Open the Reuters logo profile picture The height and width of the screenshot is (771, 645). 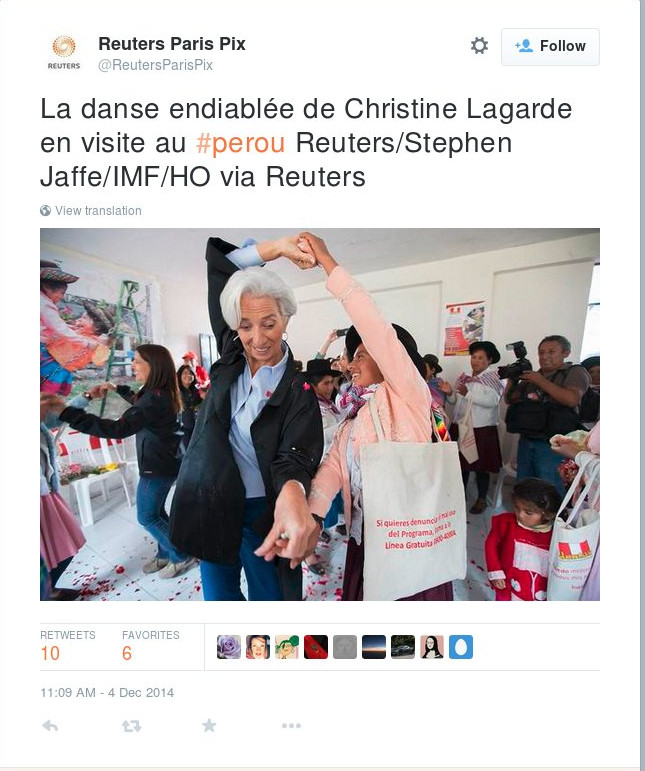(x=64, y=53)
